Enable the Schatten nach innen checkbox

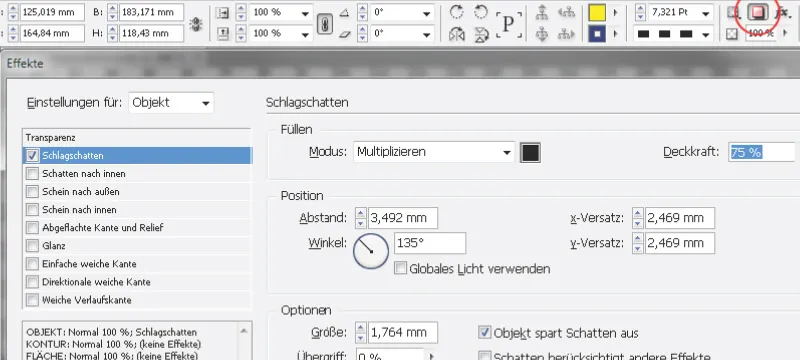click(x=32, y=174)
